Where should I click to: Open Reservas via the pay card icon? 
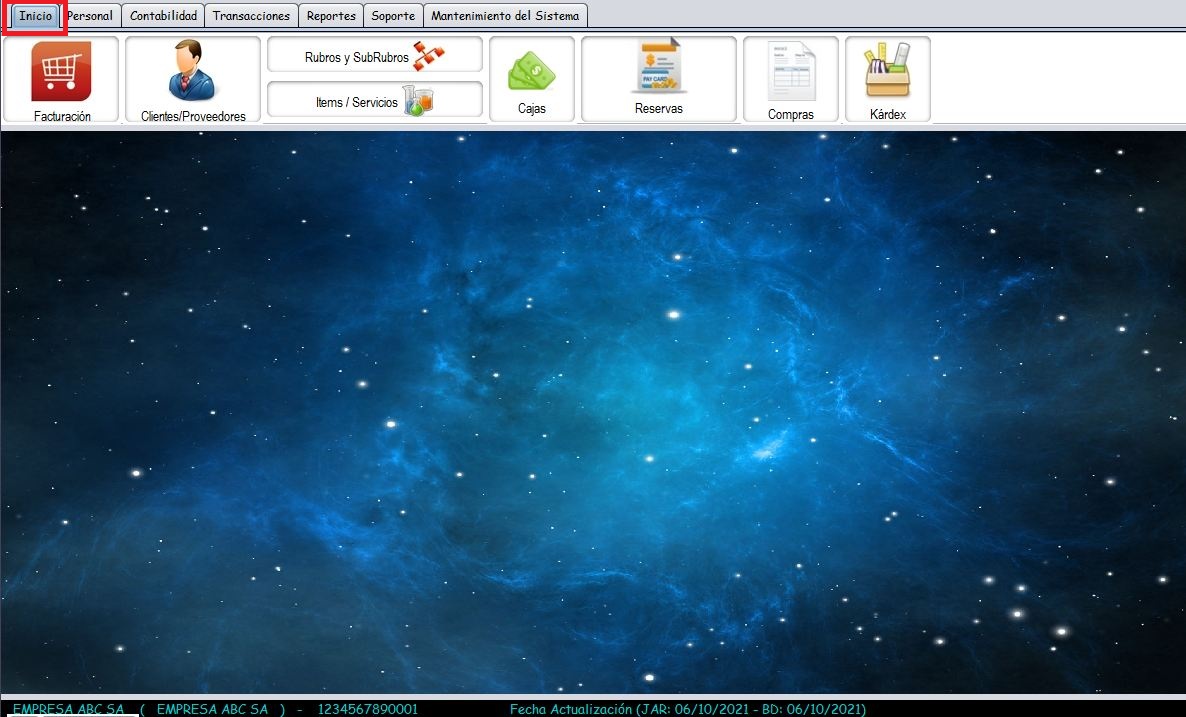pyautogui.click(x=658, y=69)
